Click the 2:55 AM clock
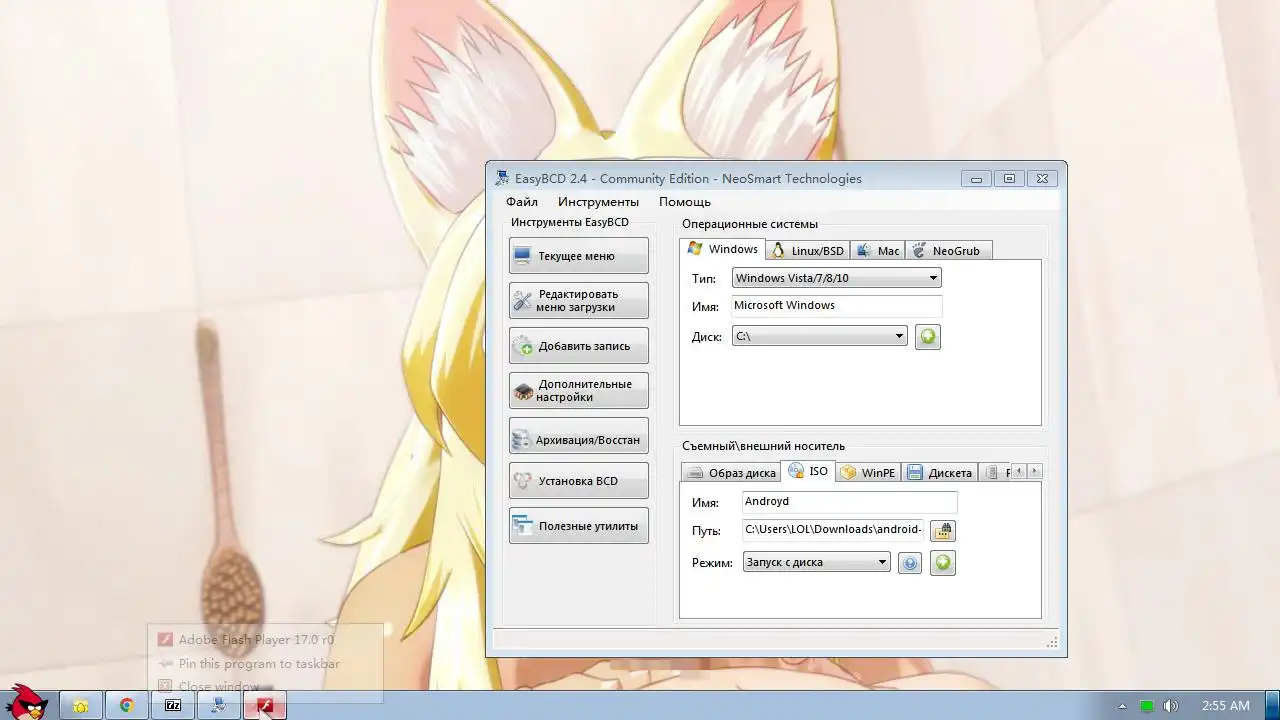This screenshot has height=720, width=1280. coord(1225,706)
